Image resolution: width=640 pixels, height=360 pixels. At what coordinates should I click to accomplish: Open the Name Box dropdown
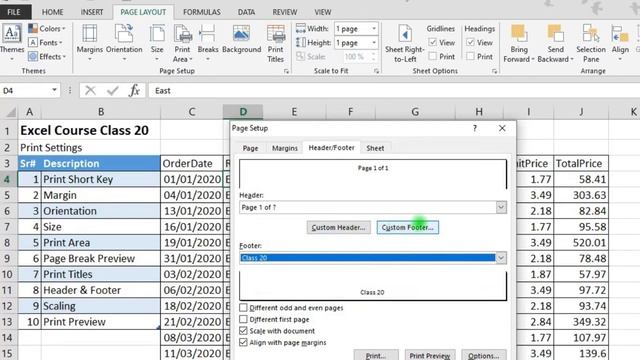(54, 90)
